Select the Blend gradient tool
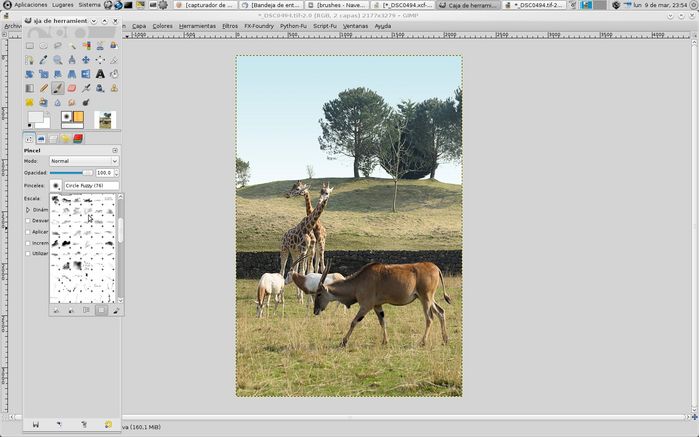Viewport: 699px width, 437px height. pos(29,88)
